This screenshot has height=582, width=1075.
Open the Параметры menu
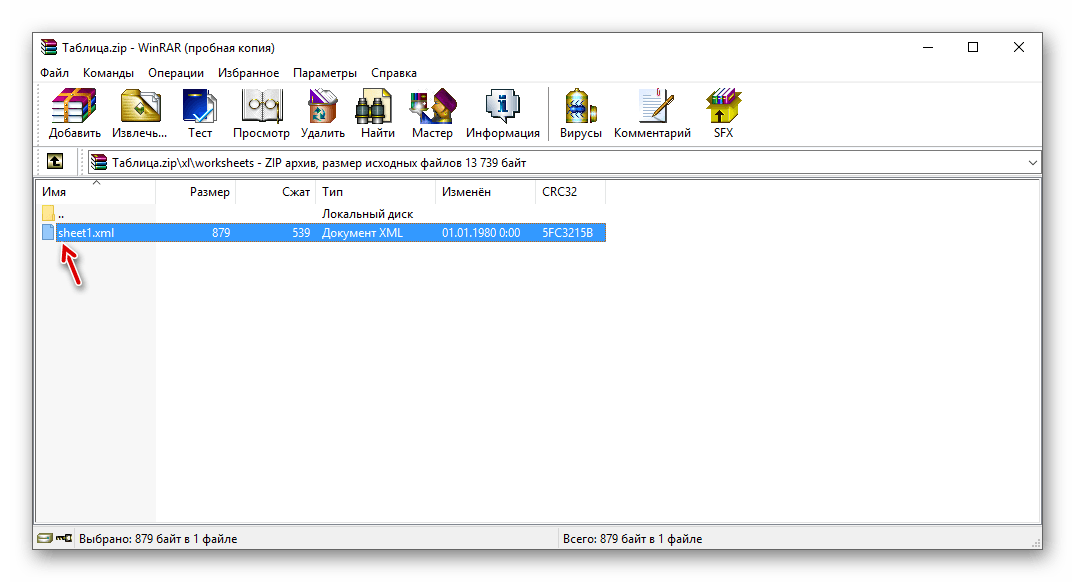324,73
